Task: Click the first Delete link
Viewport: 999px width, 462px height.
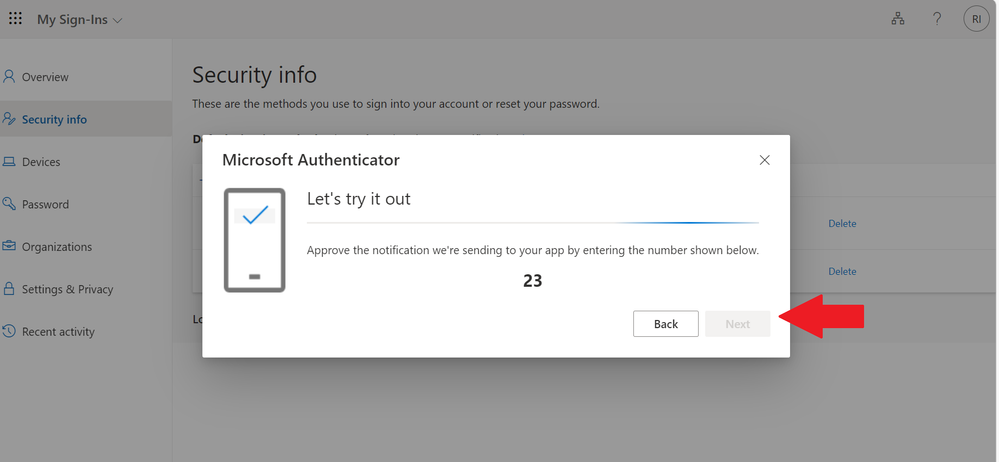Action: [842, 224]
